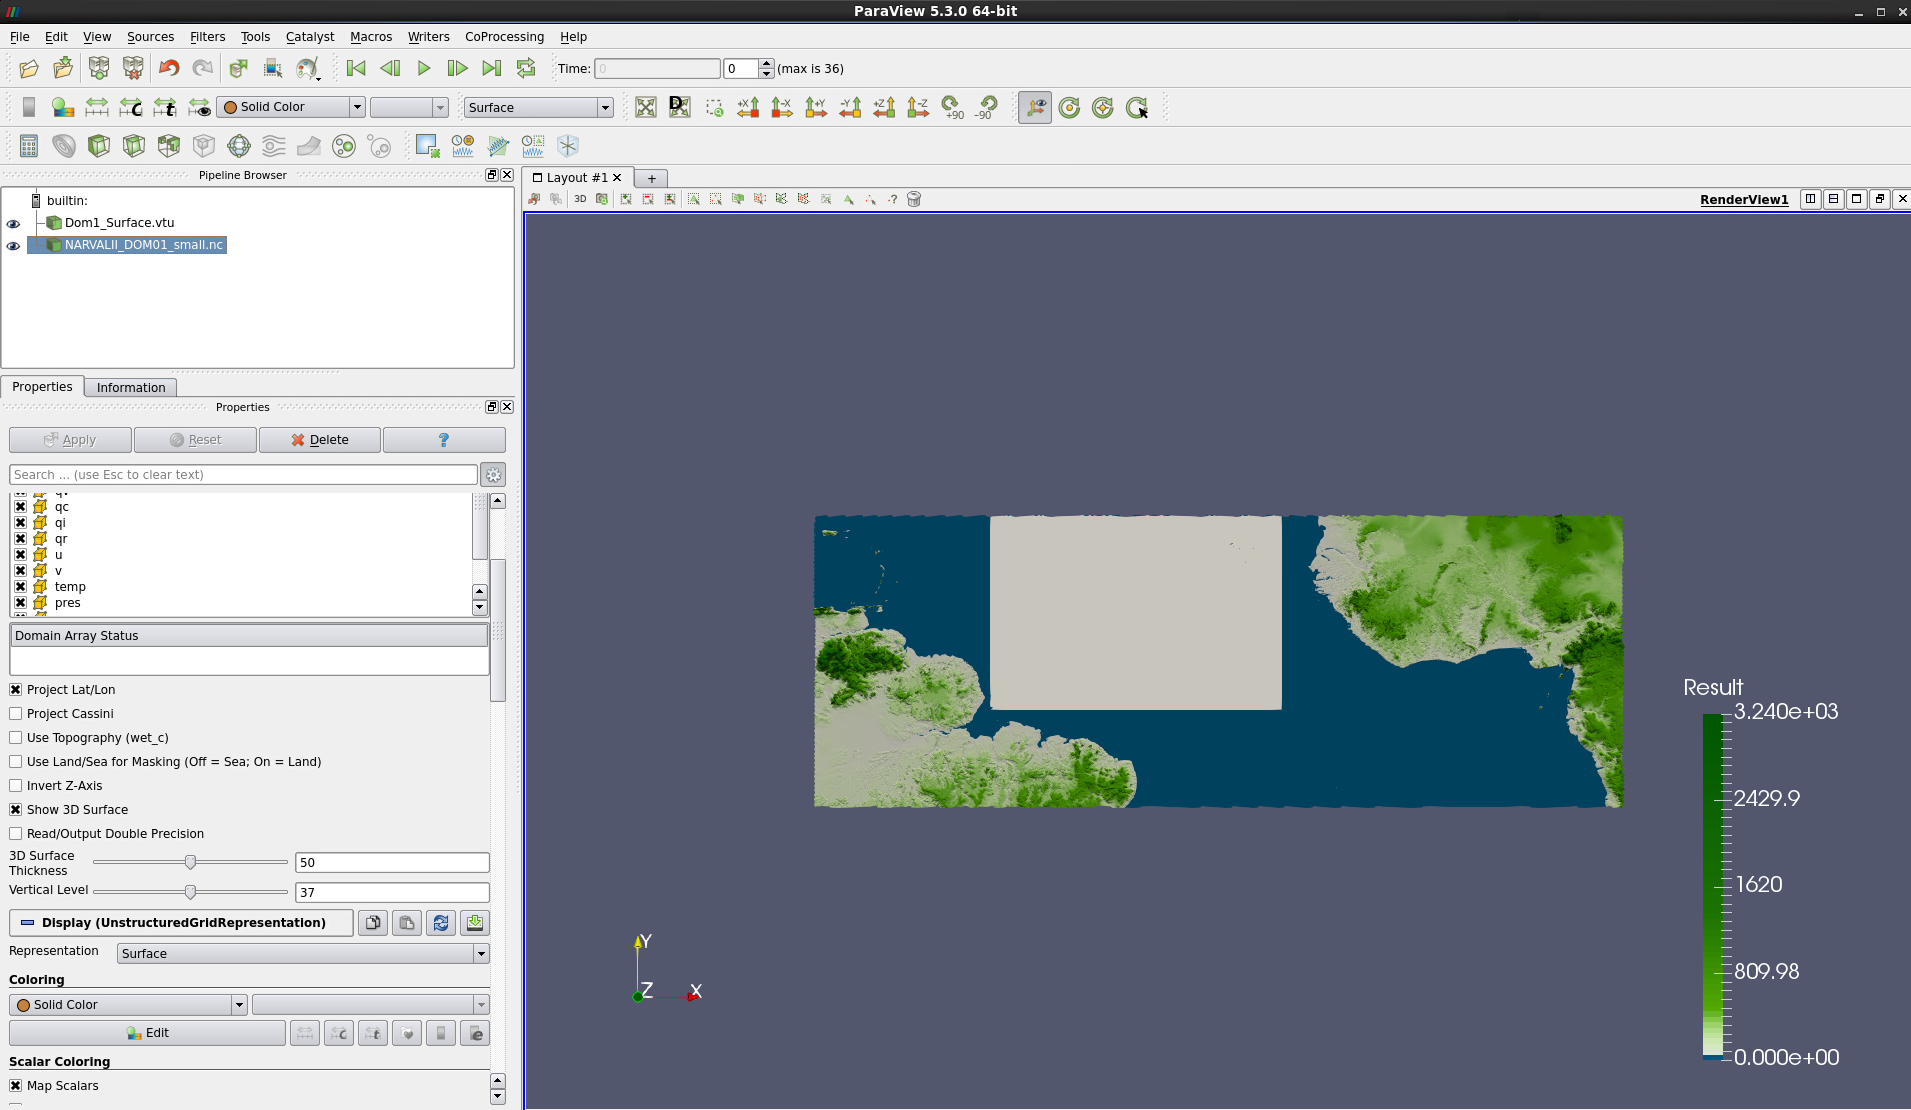Click the Edit color map button
The image size is (1911, 1110).
click(147, 1033)
